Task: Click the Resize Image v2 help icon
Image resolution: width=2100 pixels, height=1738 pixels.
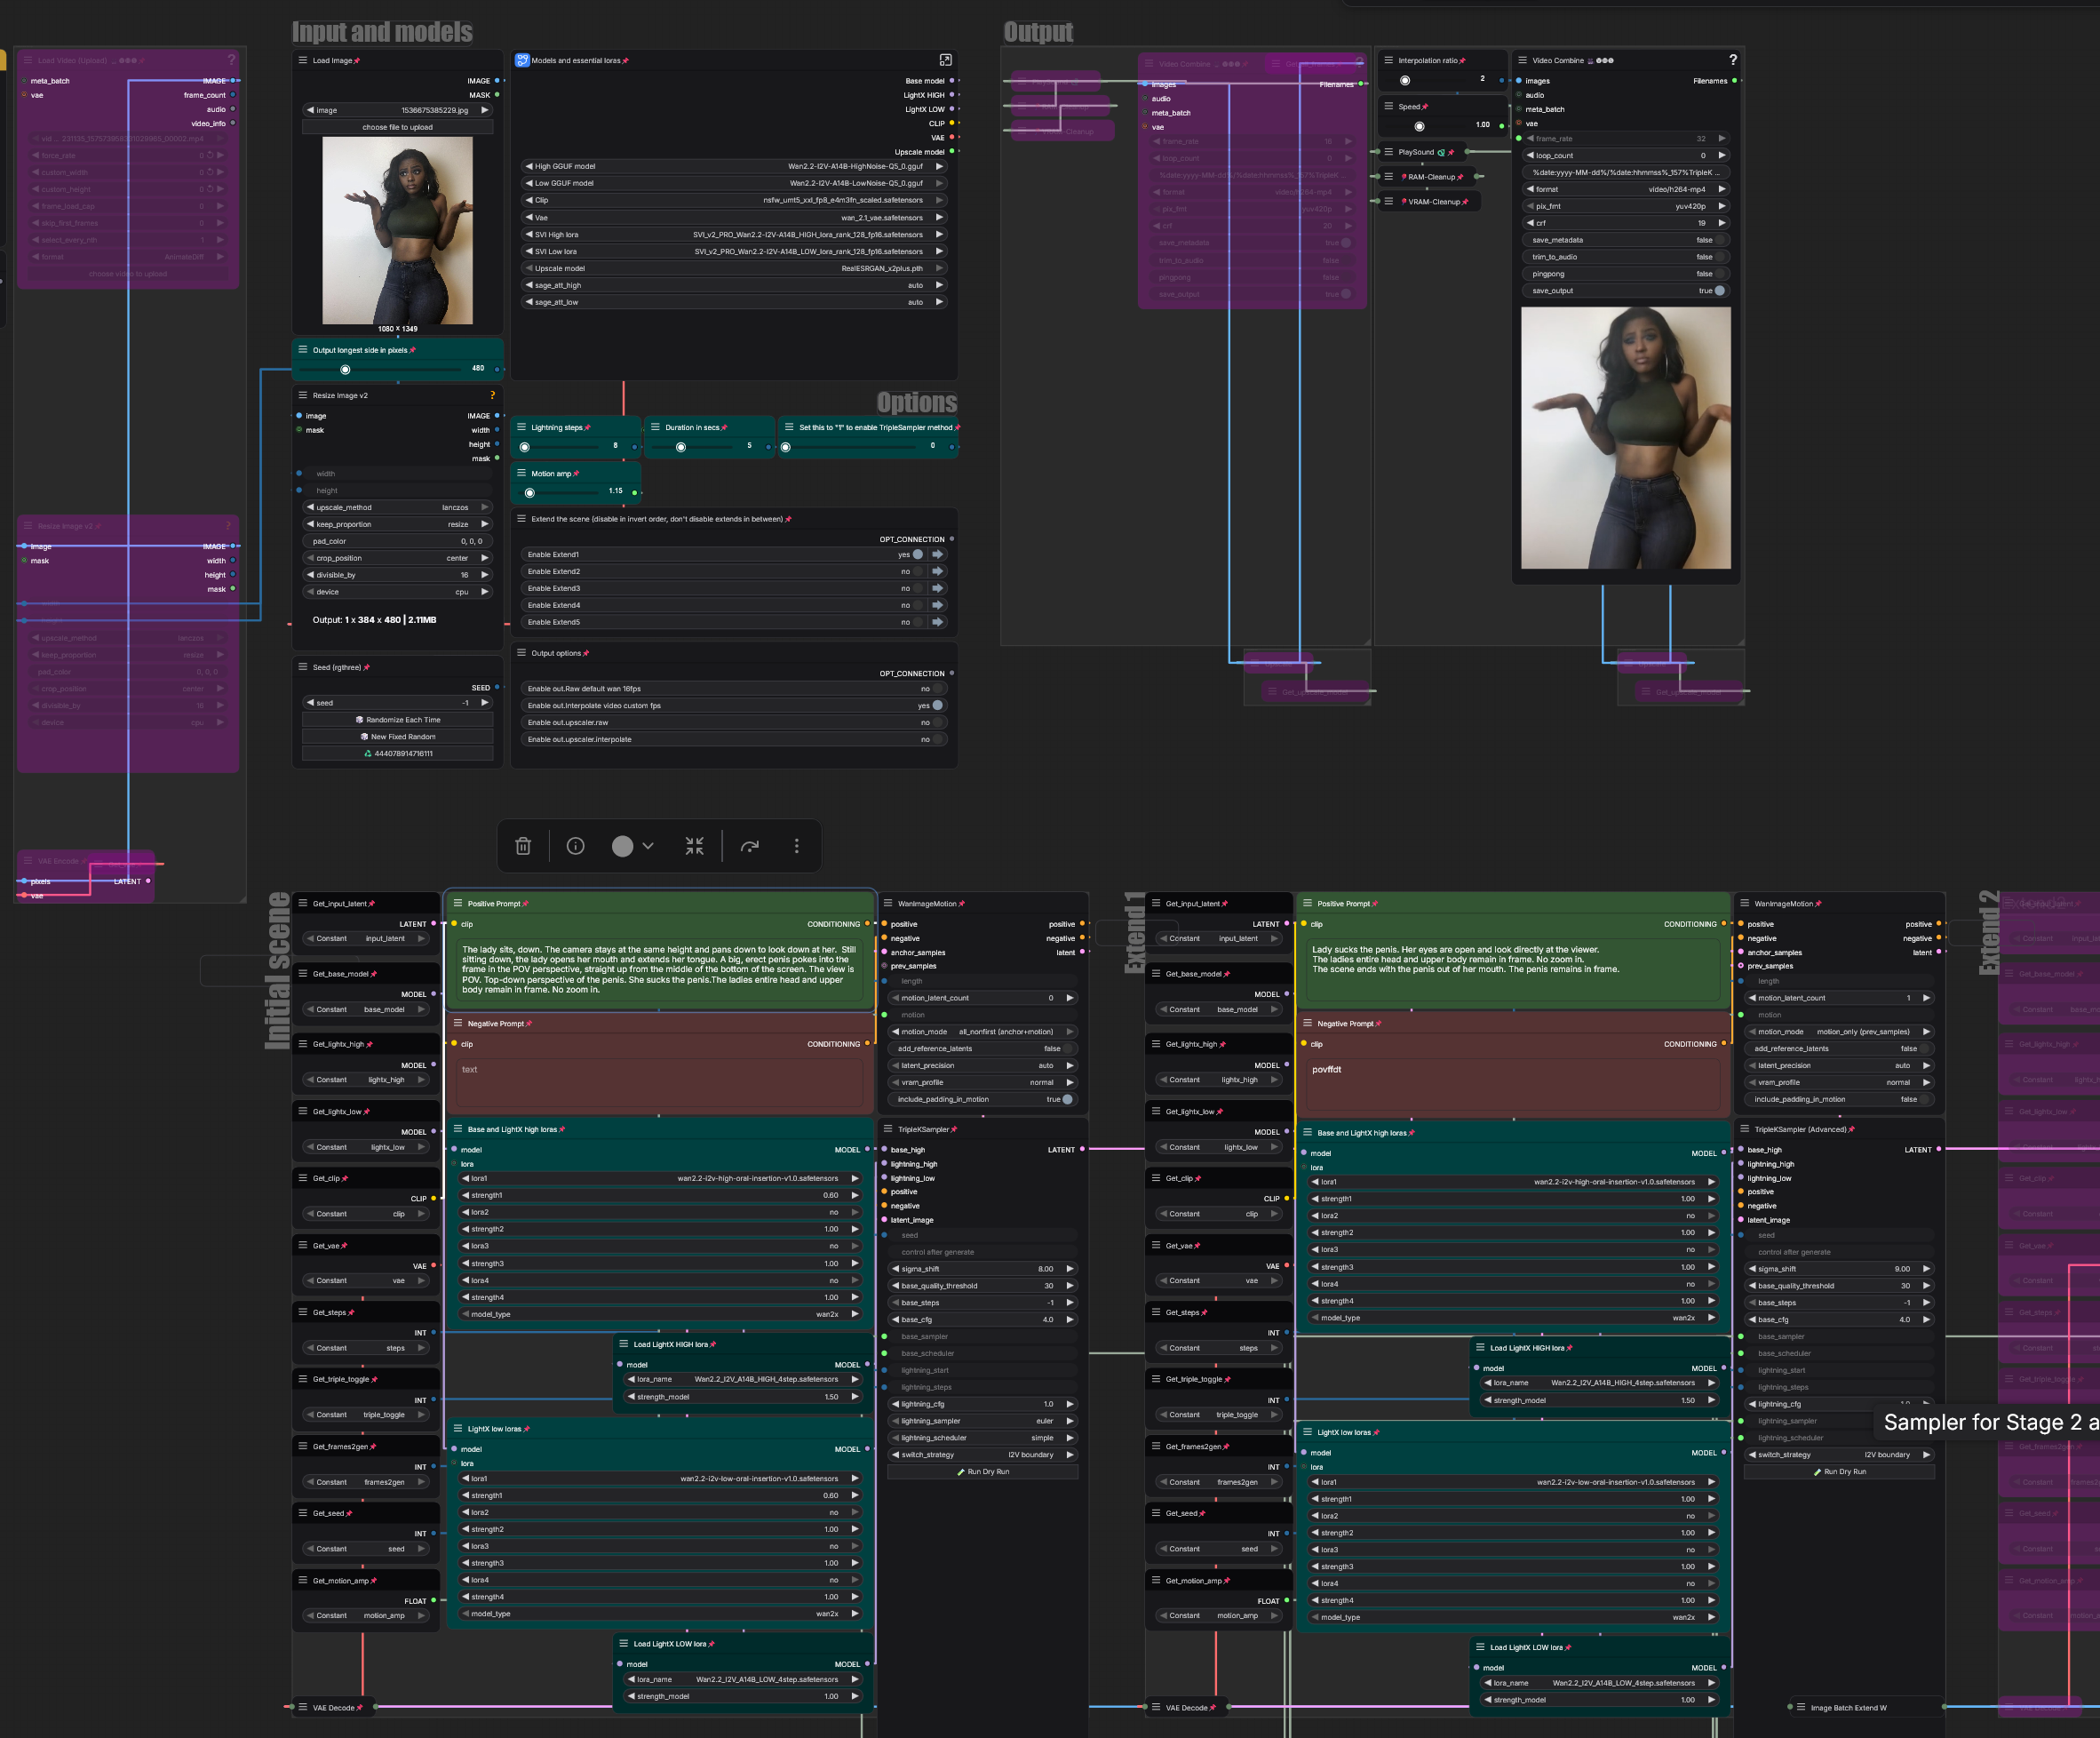Action: (492, 395)
